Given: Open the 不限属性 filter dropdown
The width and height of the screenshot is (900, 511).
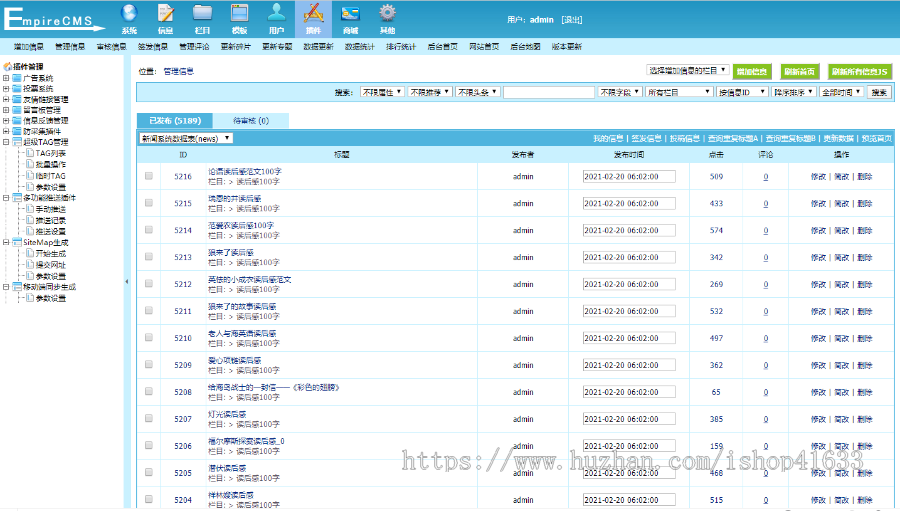Looking at the screenshot, I should click(382, 92).
